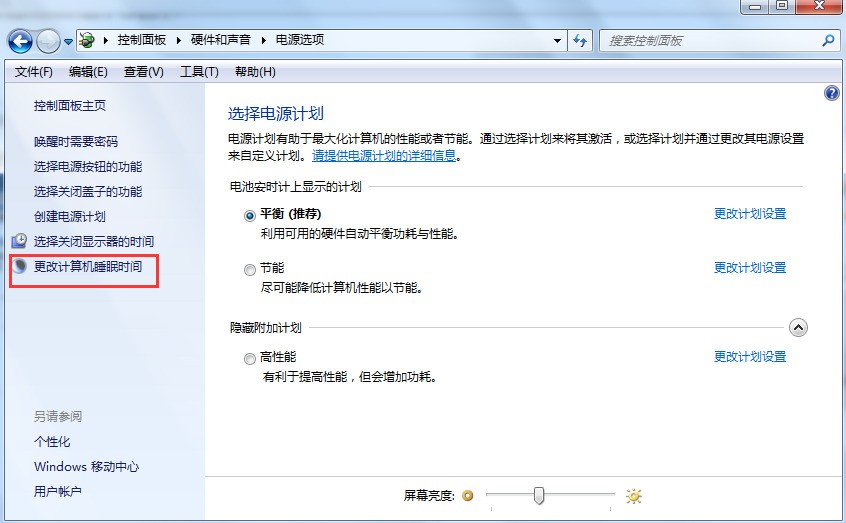Open 个性化 link
The image size is (846, 523).
52,442
